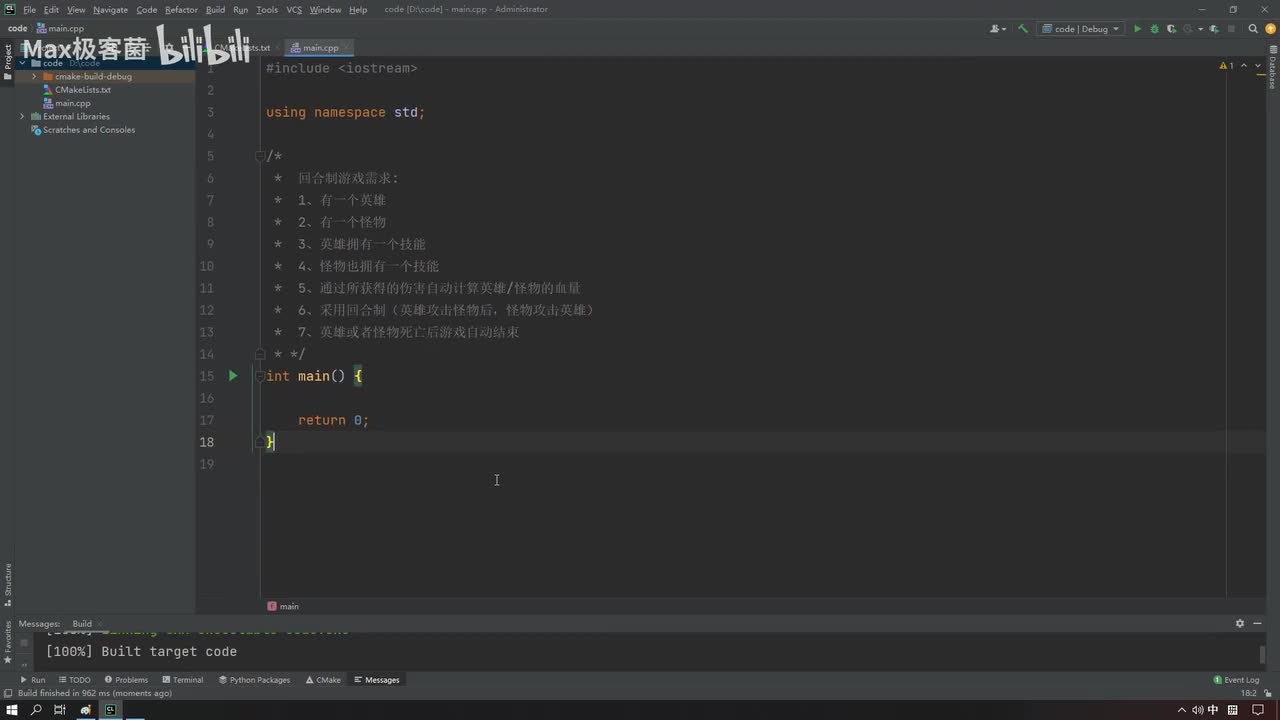Toggle tool window bars icon in status corner
Image resolution: width=1280 pixels, height=720 pixels.
pyautogui.click(x=8, y=693)
